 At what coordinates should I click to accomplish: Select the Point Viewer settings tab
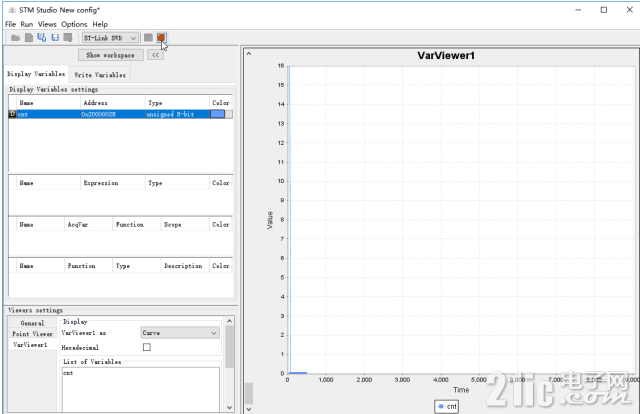coord(32,334)
